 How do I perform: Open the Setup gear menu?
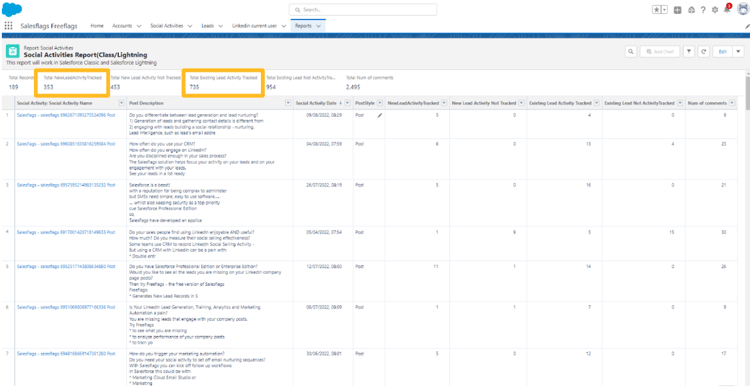(715, 10)
